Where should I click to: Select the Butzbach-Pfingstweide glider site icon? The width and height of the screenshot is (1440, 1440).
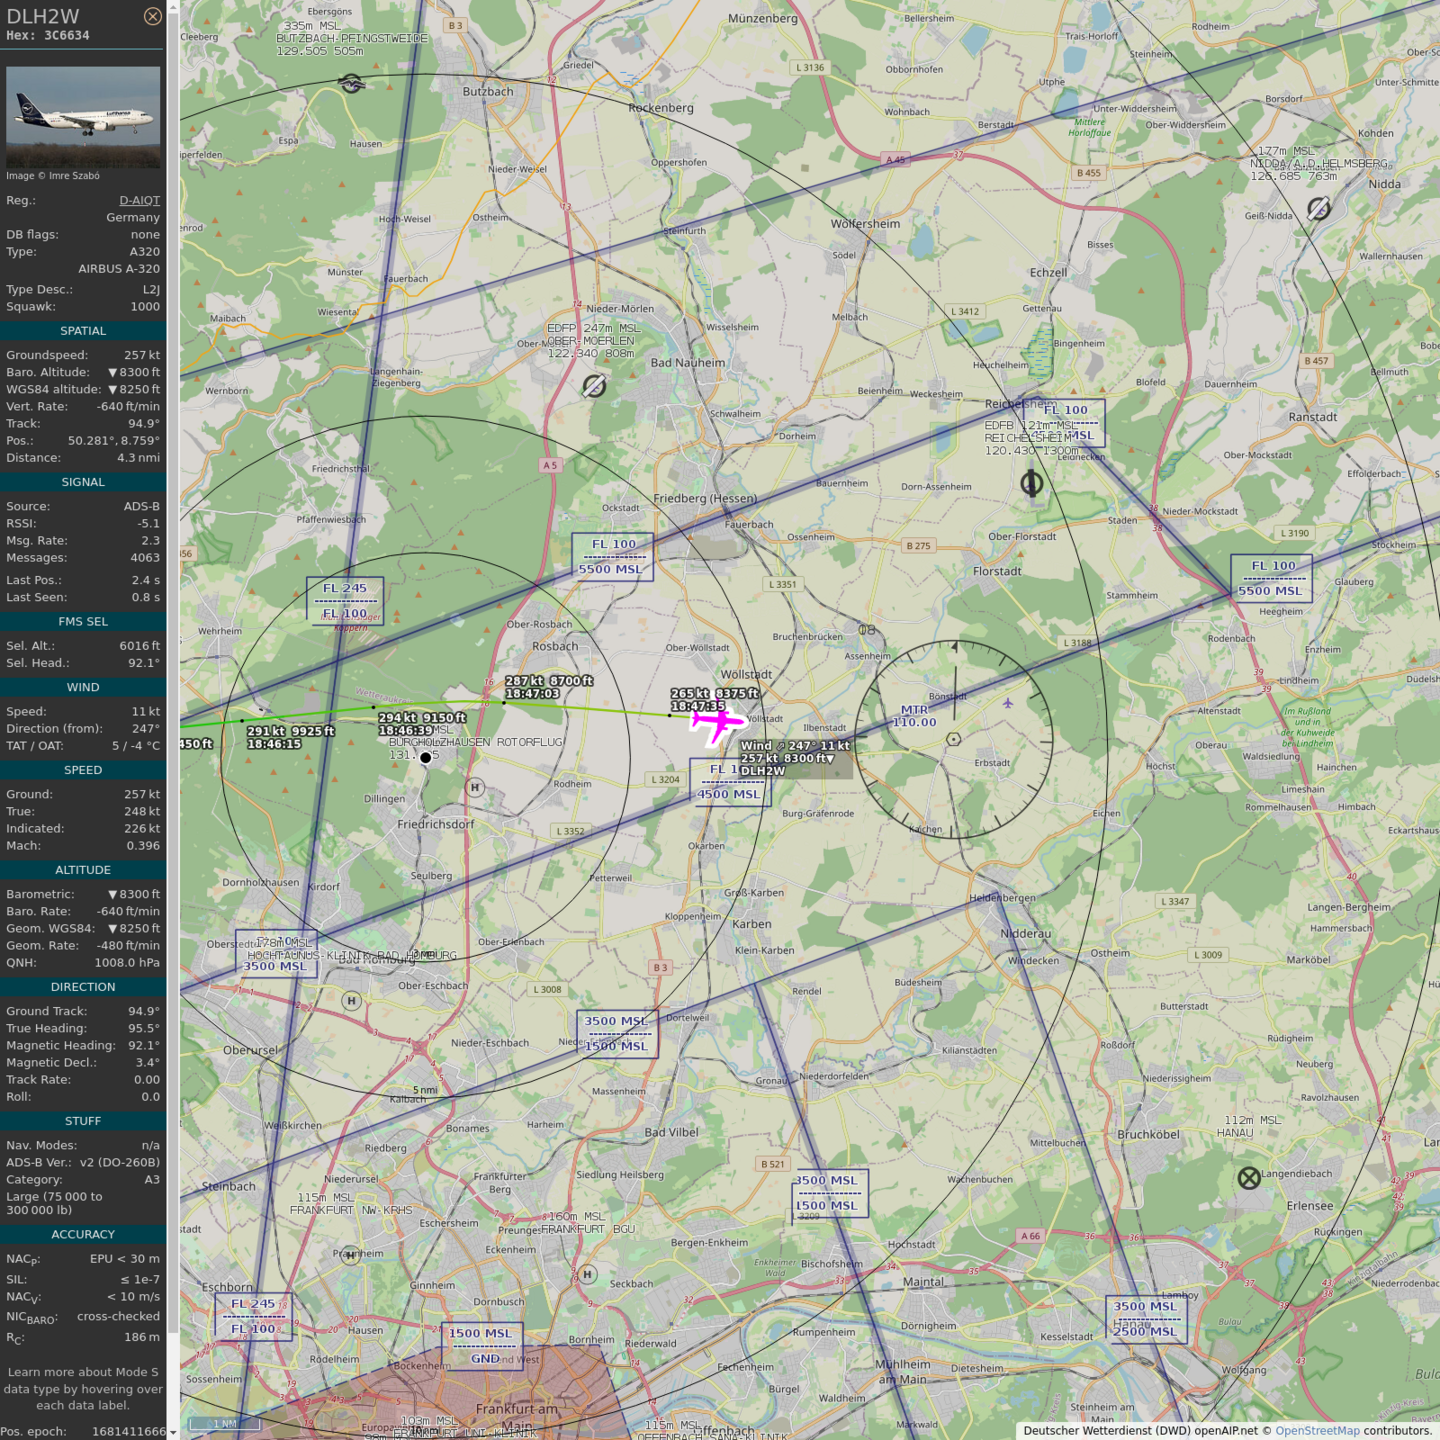(351, 84)
